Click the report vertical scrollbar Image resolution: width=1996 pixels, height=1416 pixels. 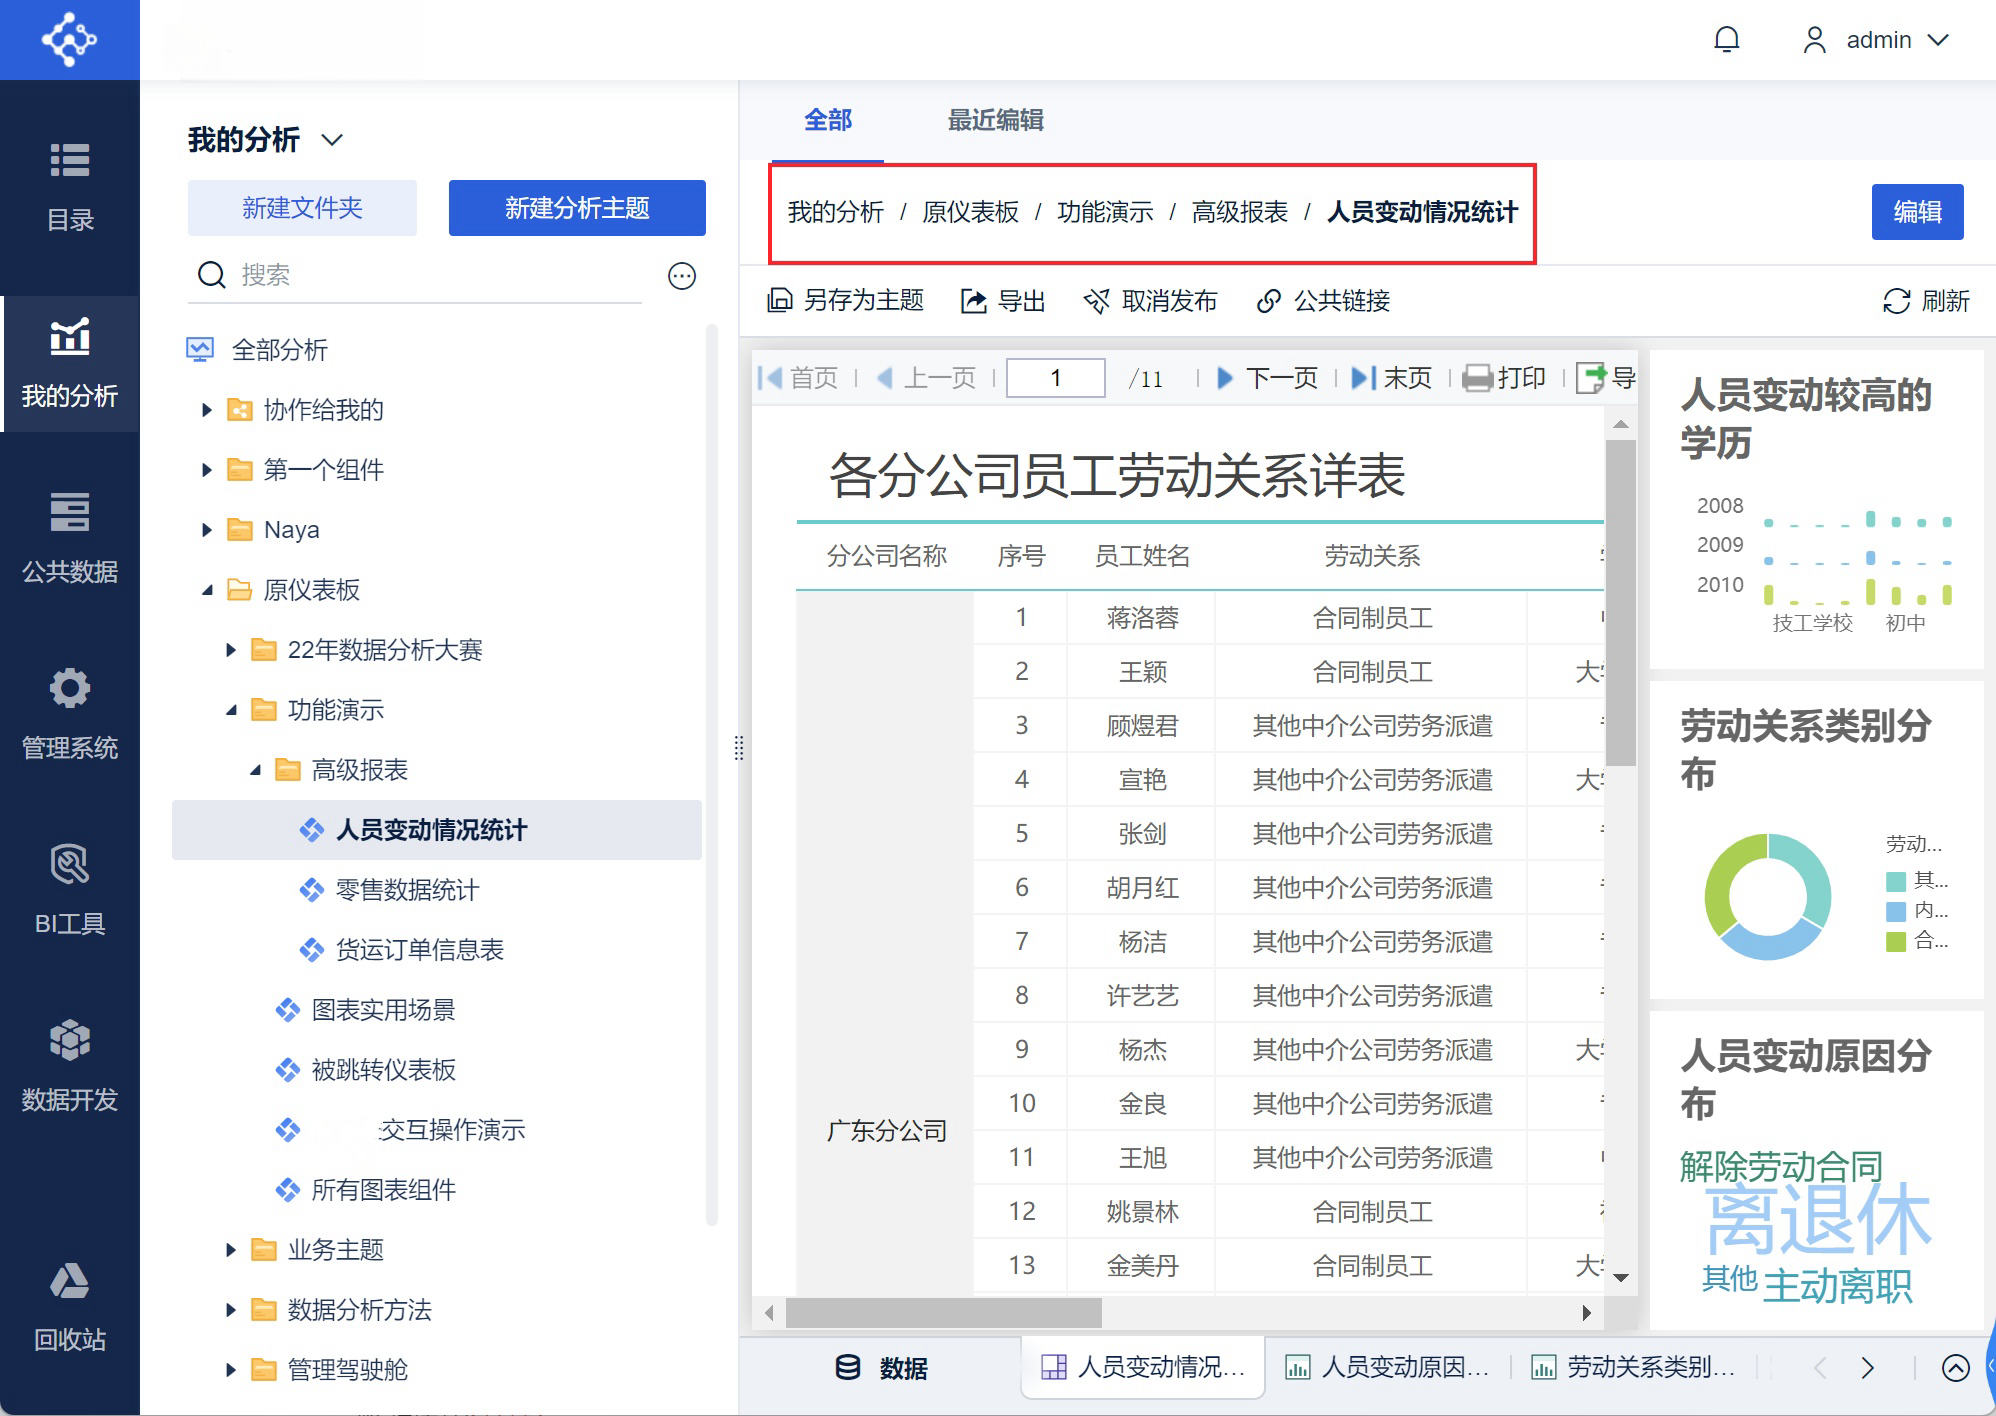1620,603
